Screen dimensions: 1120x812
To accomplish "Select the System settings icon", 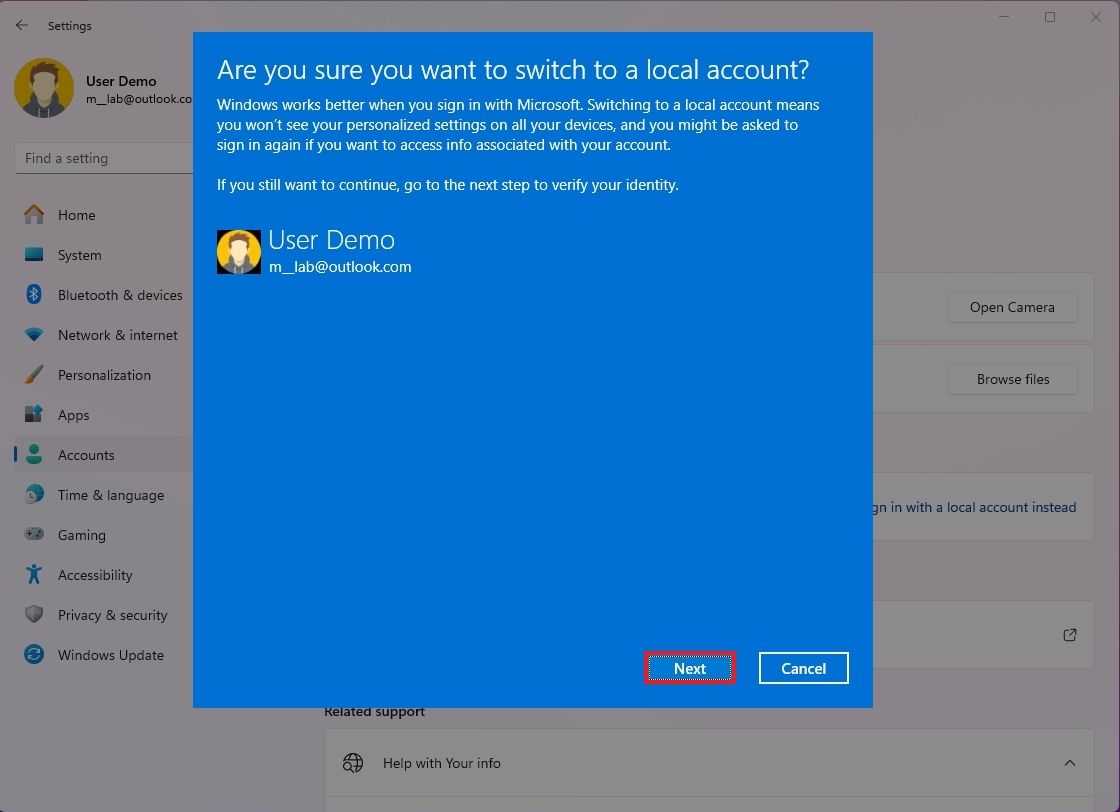I will coord(33,255).
